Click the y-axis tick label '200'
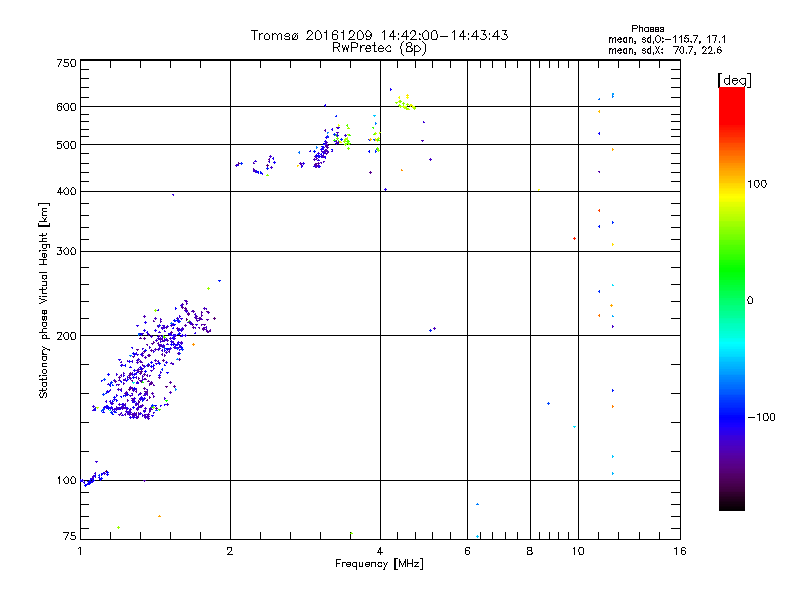Screen dimensions: 800x600 point(66,336)
